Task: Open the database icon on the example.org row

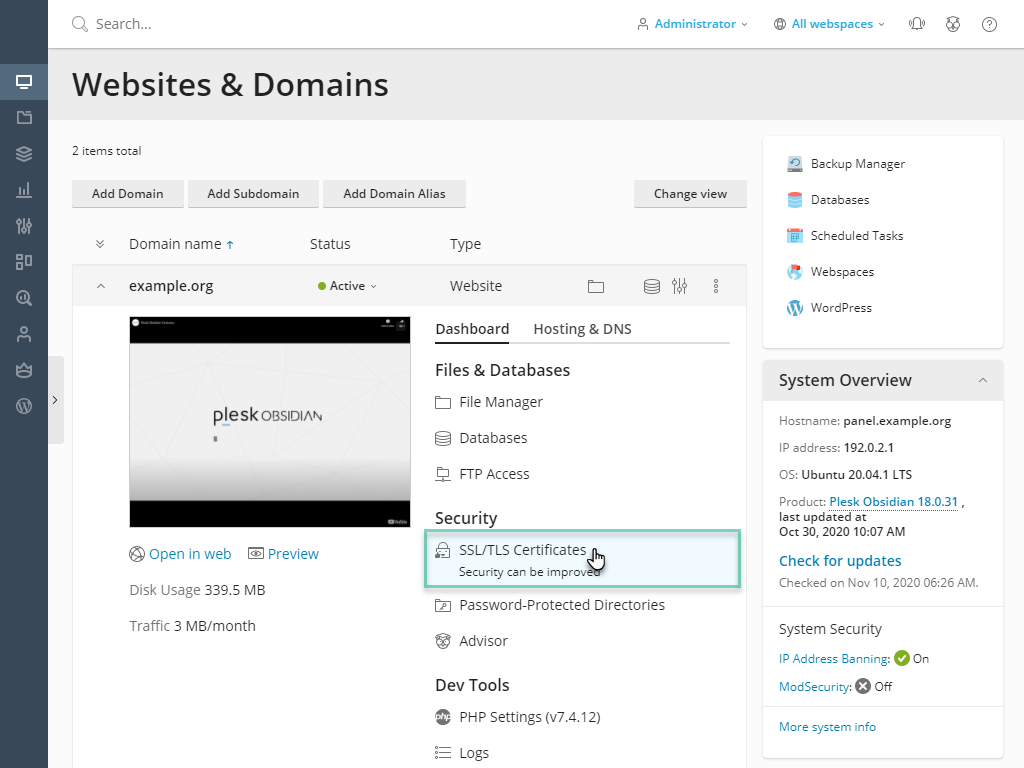Action: point(652,286)
